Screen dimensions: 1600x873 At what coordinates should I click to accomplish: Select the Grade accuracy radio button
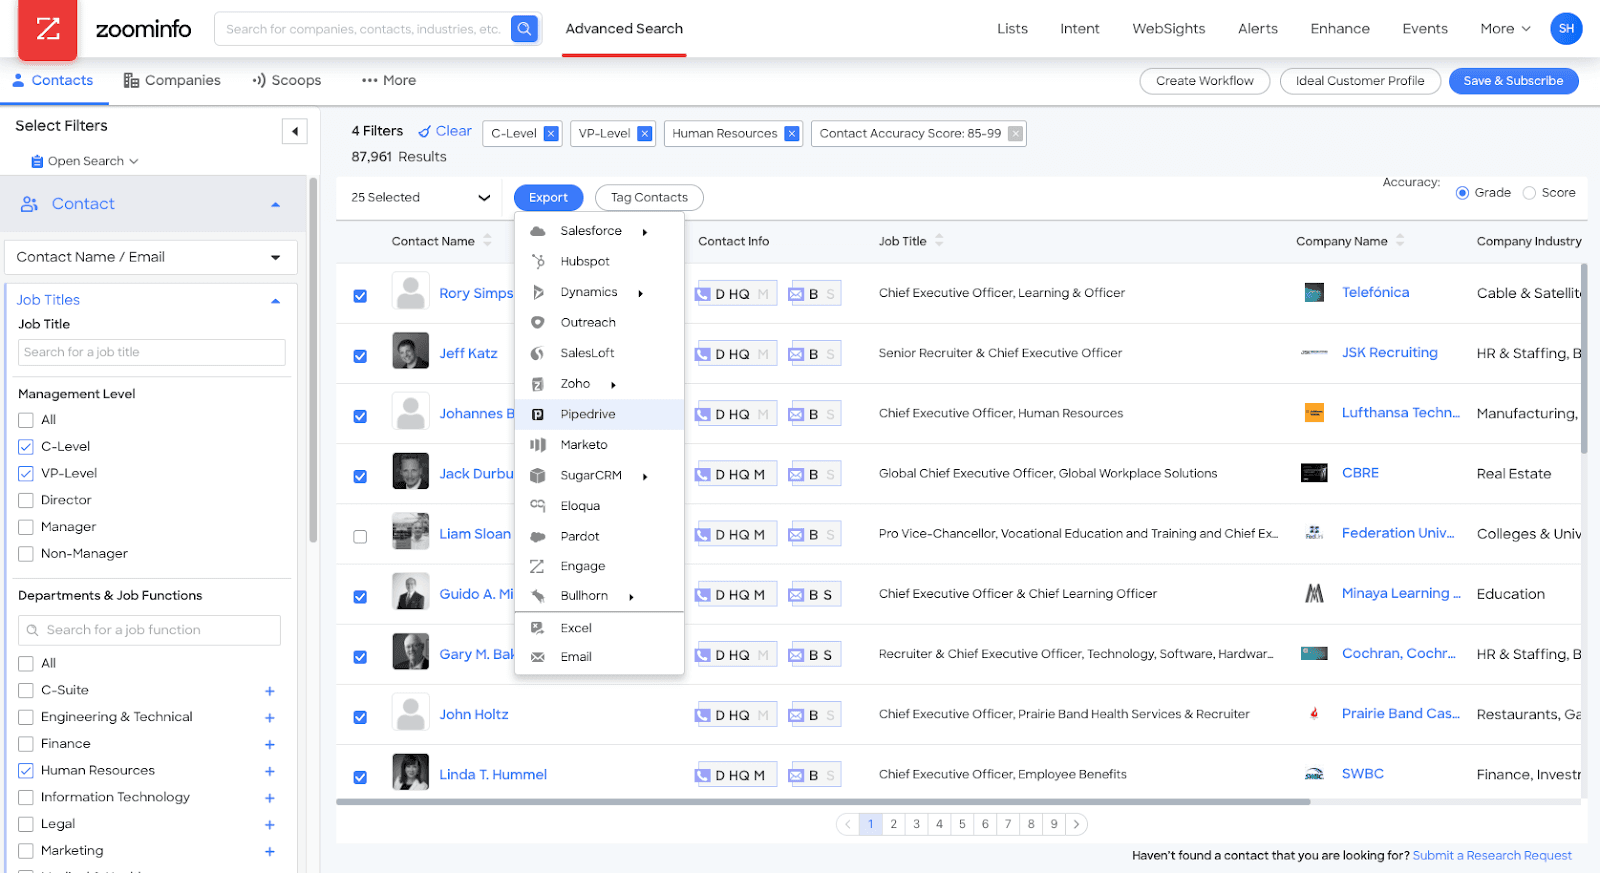(x=1462, y=193)
